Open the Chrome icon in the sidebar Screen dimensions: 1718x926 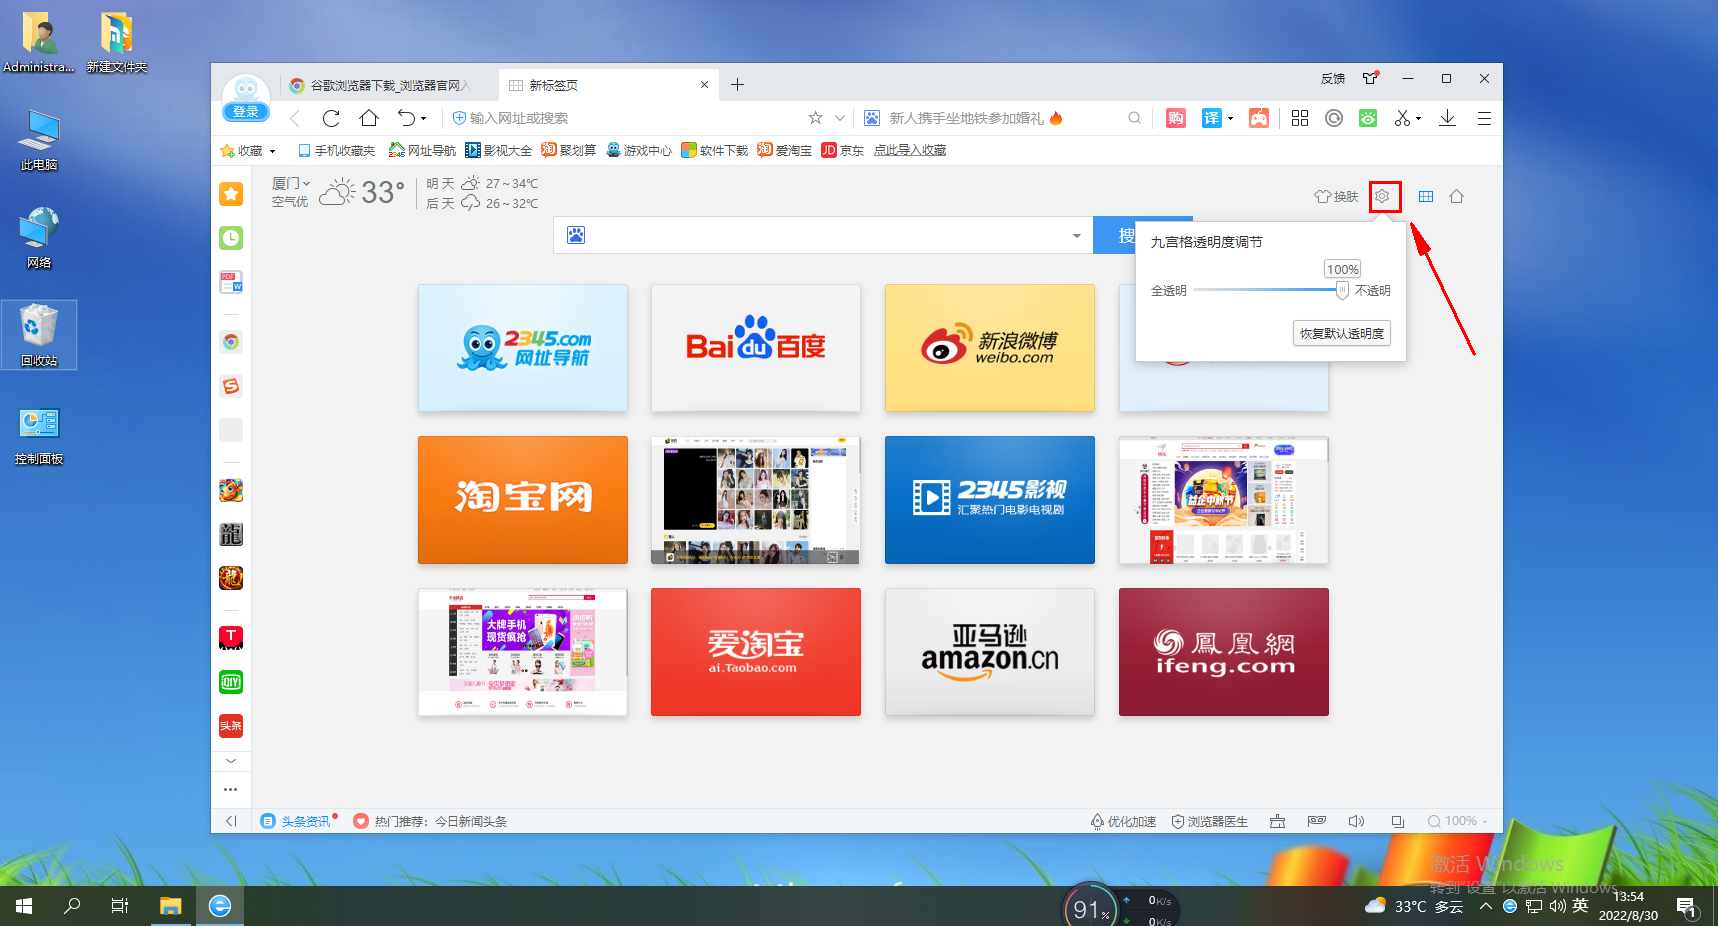tap(231, 342)
